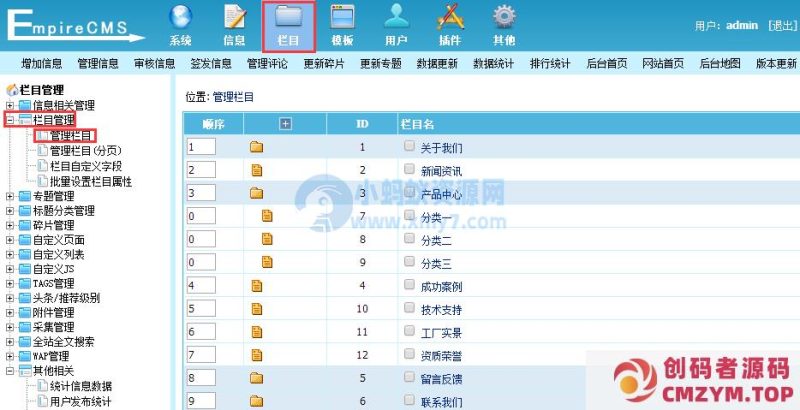Check the 分类二 checkbox
The height and width of the screenshot is (410, 800).
tap(409, 238)
